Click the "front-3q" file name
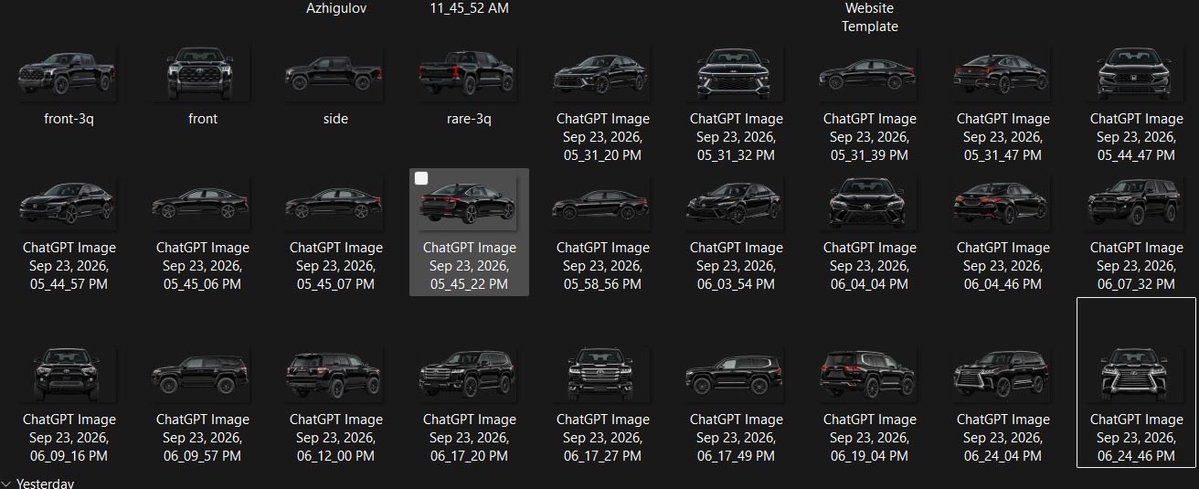The width and height of the screenshot is (1199, 489). pos(69,119)
